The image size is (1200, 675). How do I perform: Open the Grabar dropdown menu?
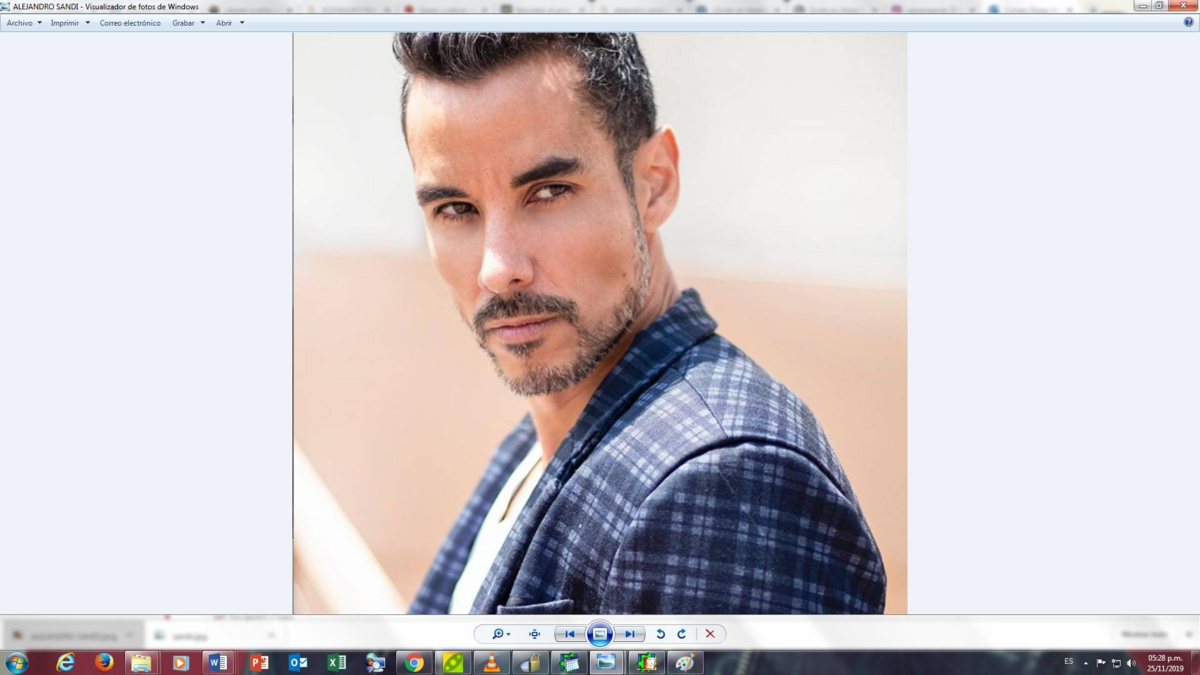click(188, 23)
